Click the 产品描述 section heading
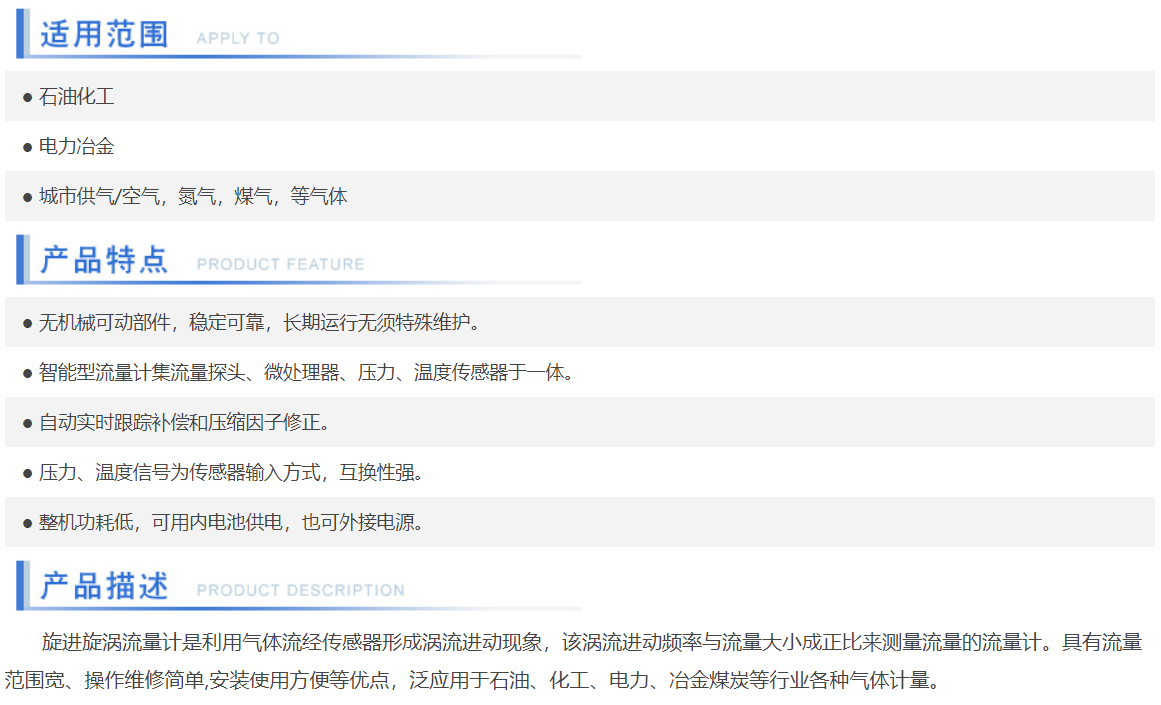Viewport: 1161px width, 705px height. (x=104, y=586)
